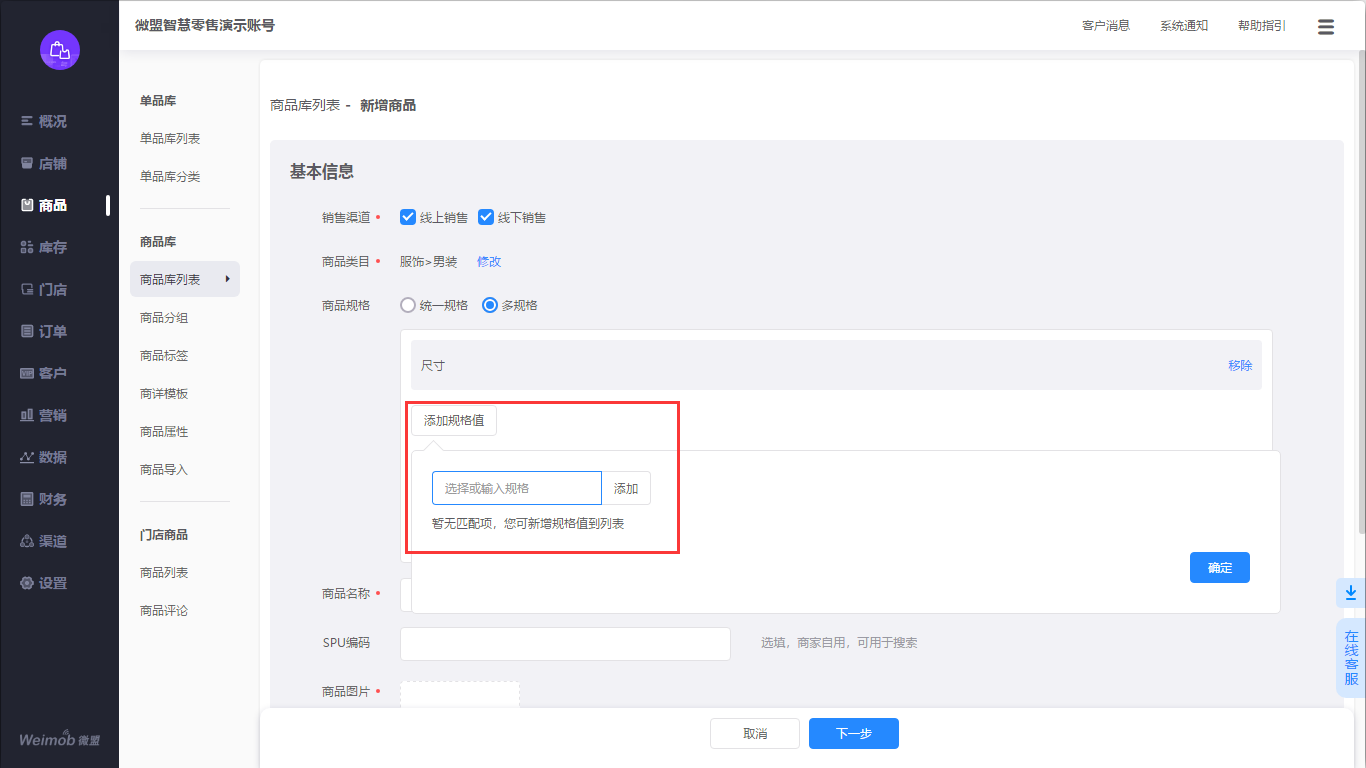This screenshot has width=1366, height=768.
Task: Click 暂无匹配项 hint text
Action: pos(528,524)
